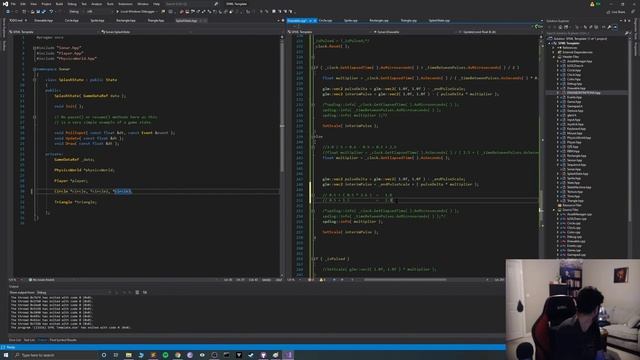Collapse the namespace Sonar block
Viewport: 640px width, 360px height.
(34, 69)
